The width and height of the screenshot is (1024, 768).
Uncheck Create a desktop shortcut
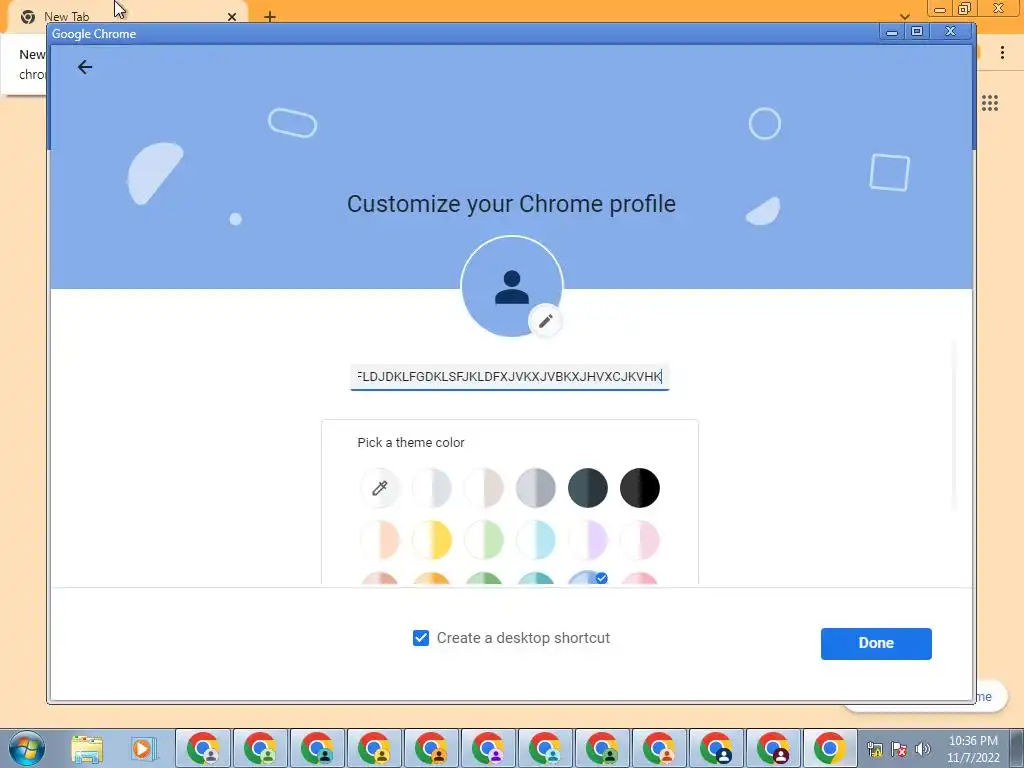(421, 638)
